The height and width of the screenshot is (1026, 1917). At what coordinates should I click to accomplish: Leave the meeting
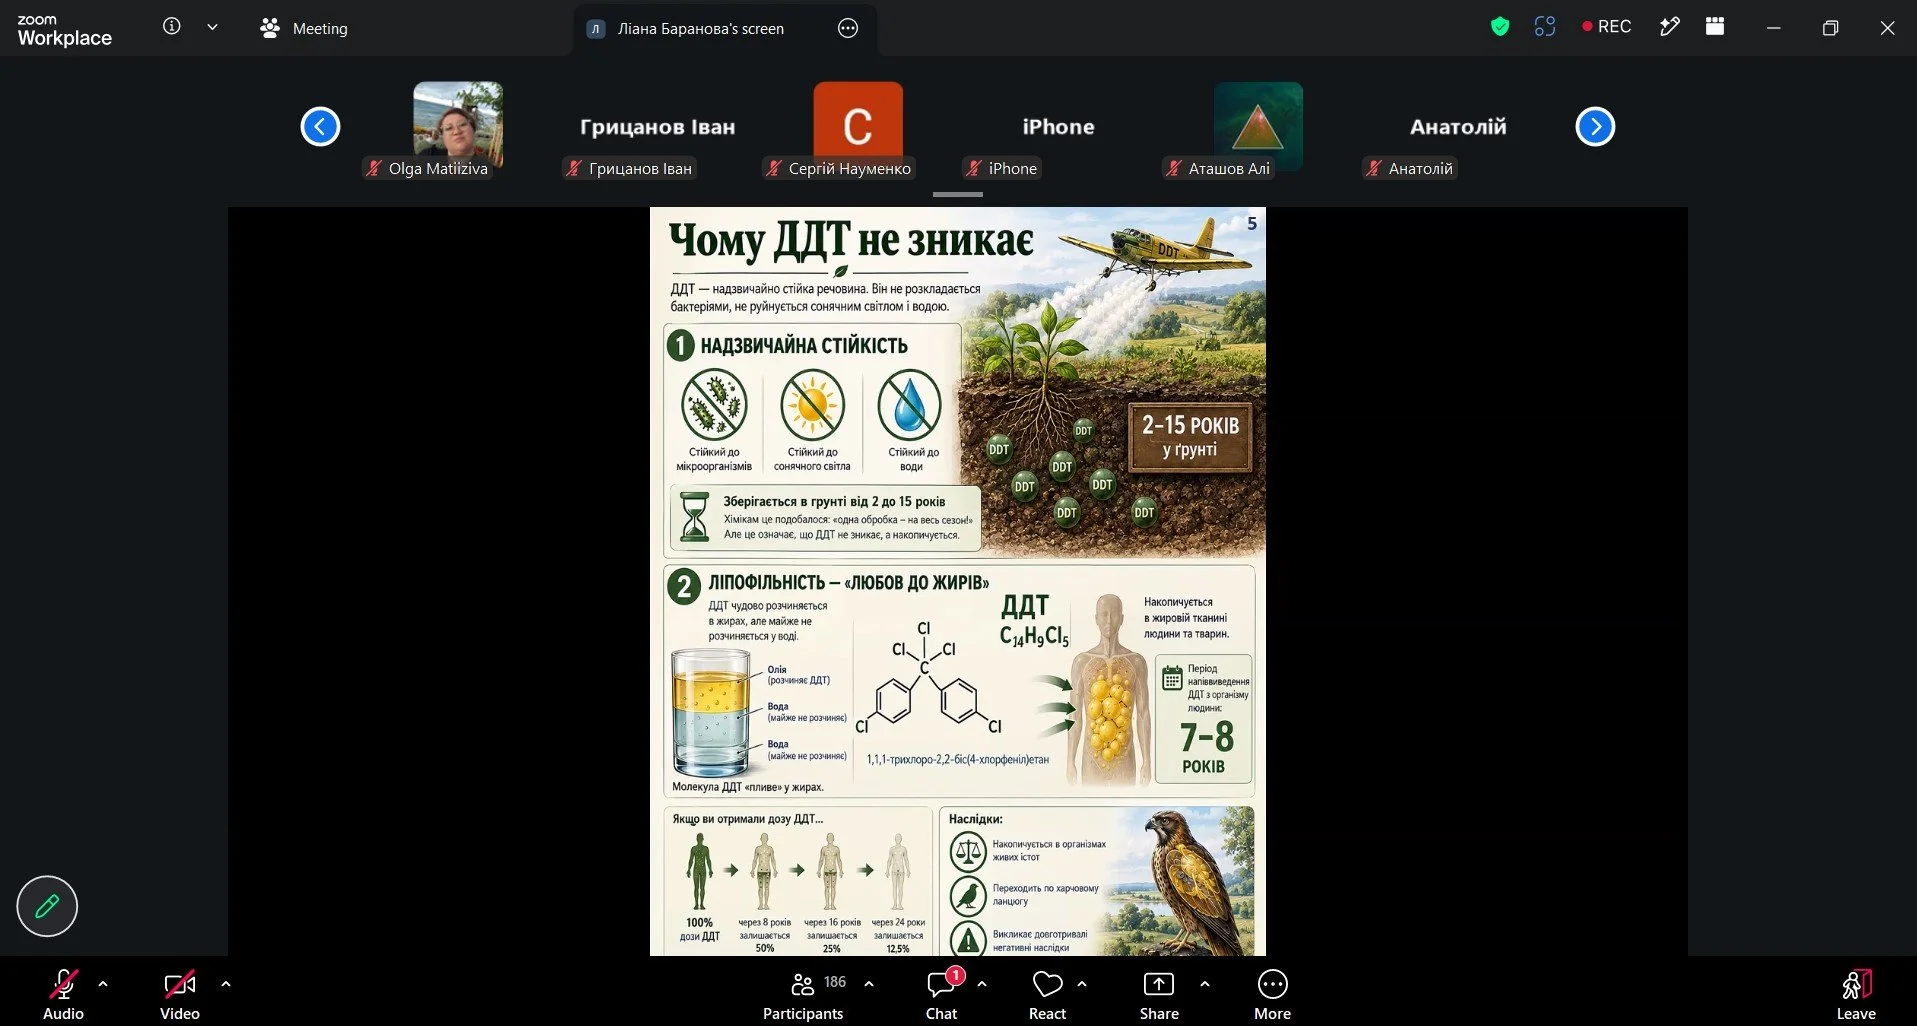point(1856,995)
